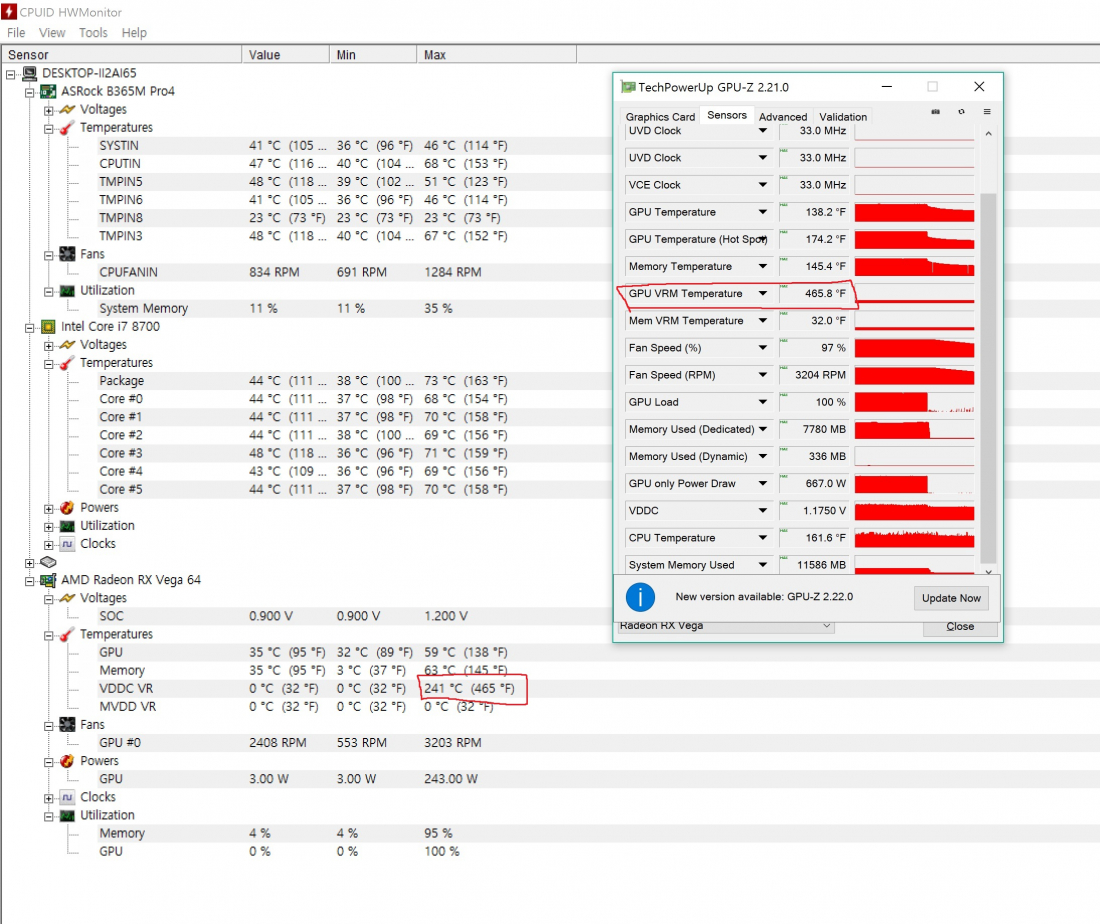
Task: Open the GPU Load sensor dropdown arrow
Action: click(763, 402)
